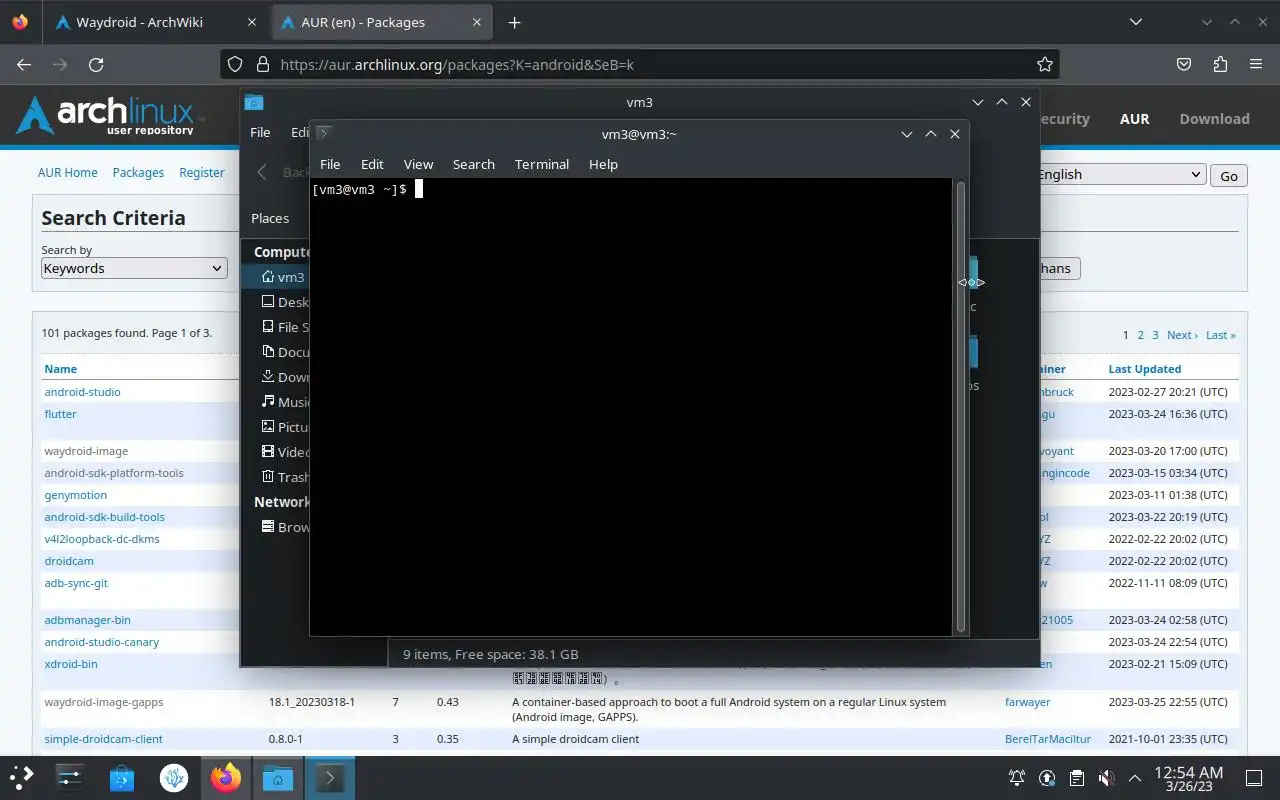Image resolution: width=1280 pixels, height=800 pixels.
Task: Go to results page 3
Action: tap(1155, 335)
